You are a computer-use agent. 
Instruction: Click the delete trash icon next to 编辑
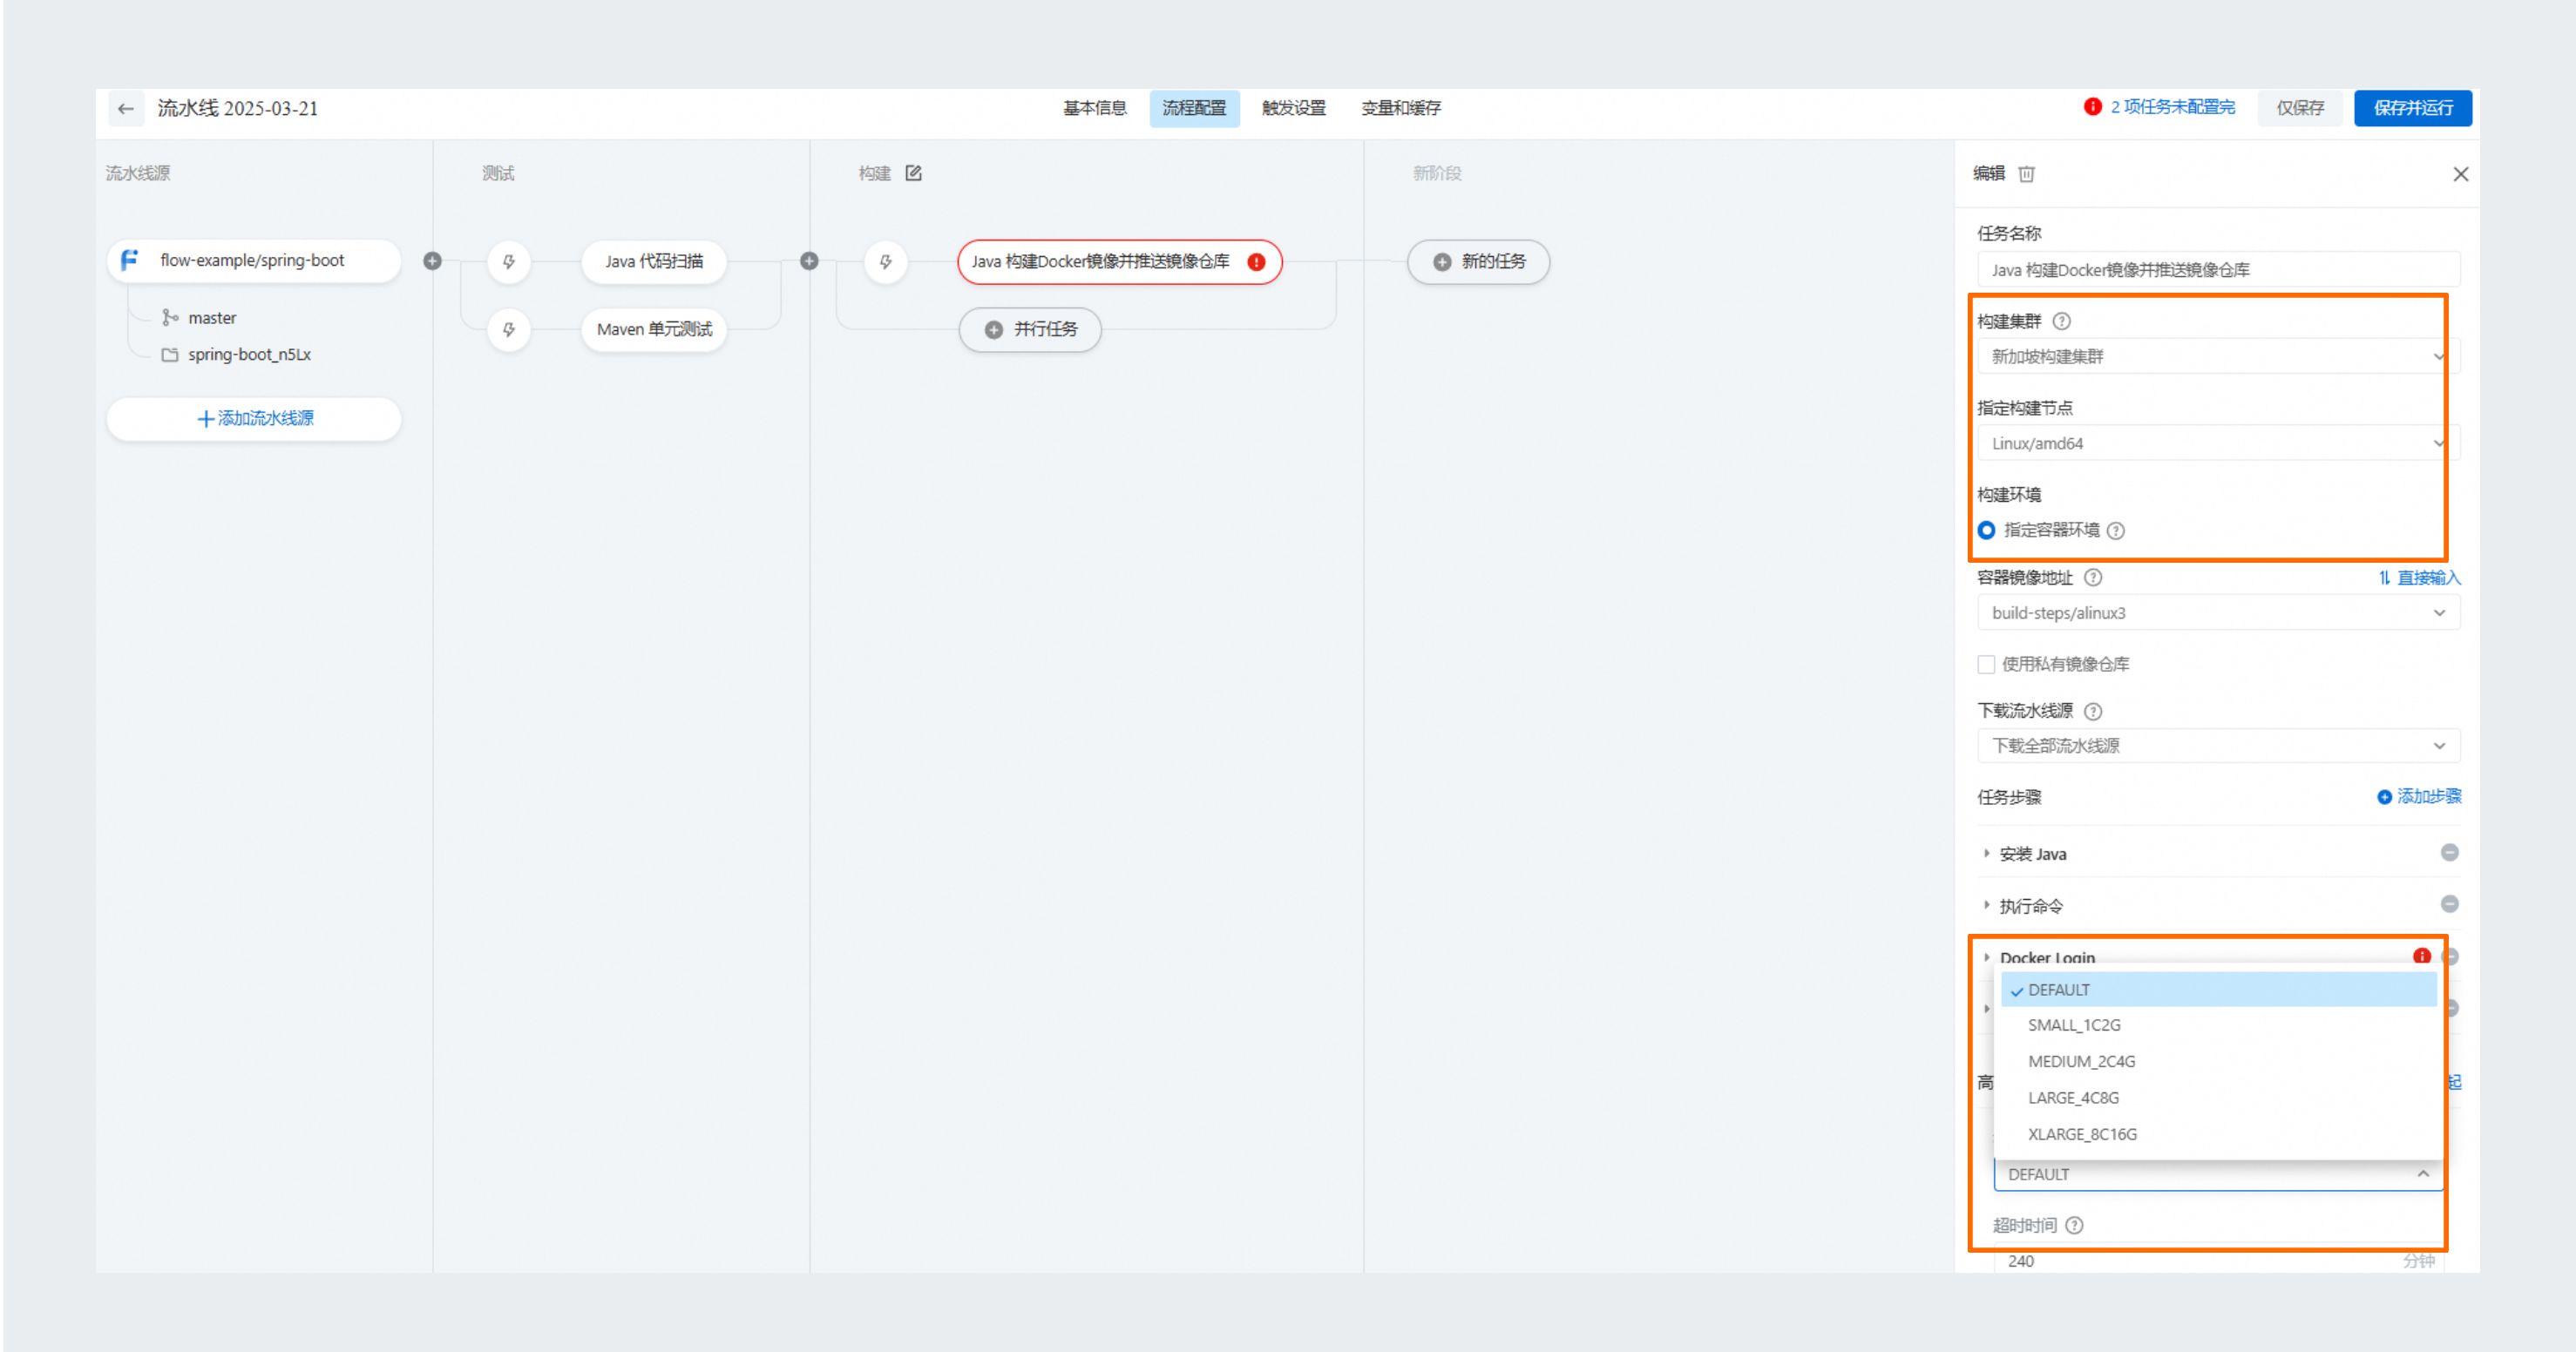pos(2026,174)
